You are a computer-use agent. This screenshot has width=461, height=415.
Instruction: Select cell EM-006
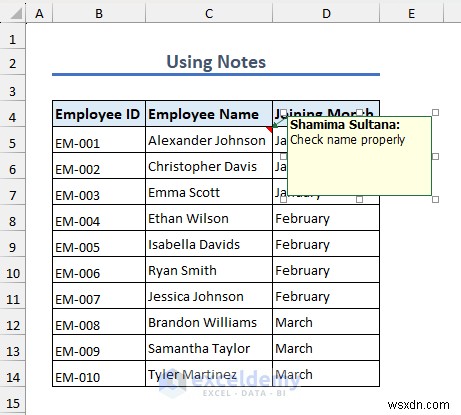pyautogui.click(x=99, y=270)
